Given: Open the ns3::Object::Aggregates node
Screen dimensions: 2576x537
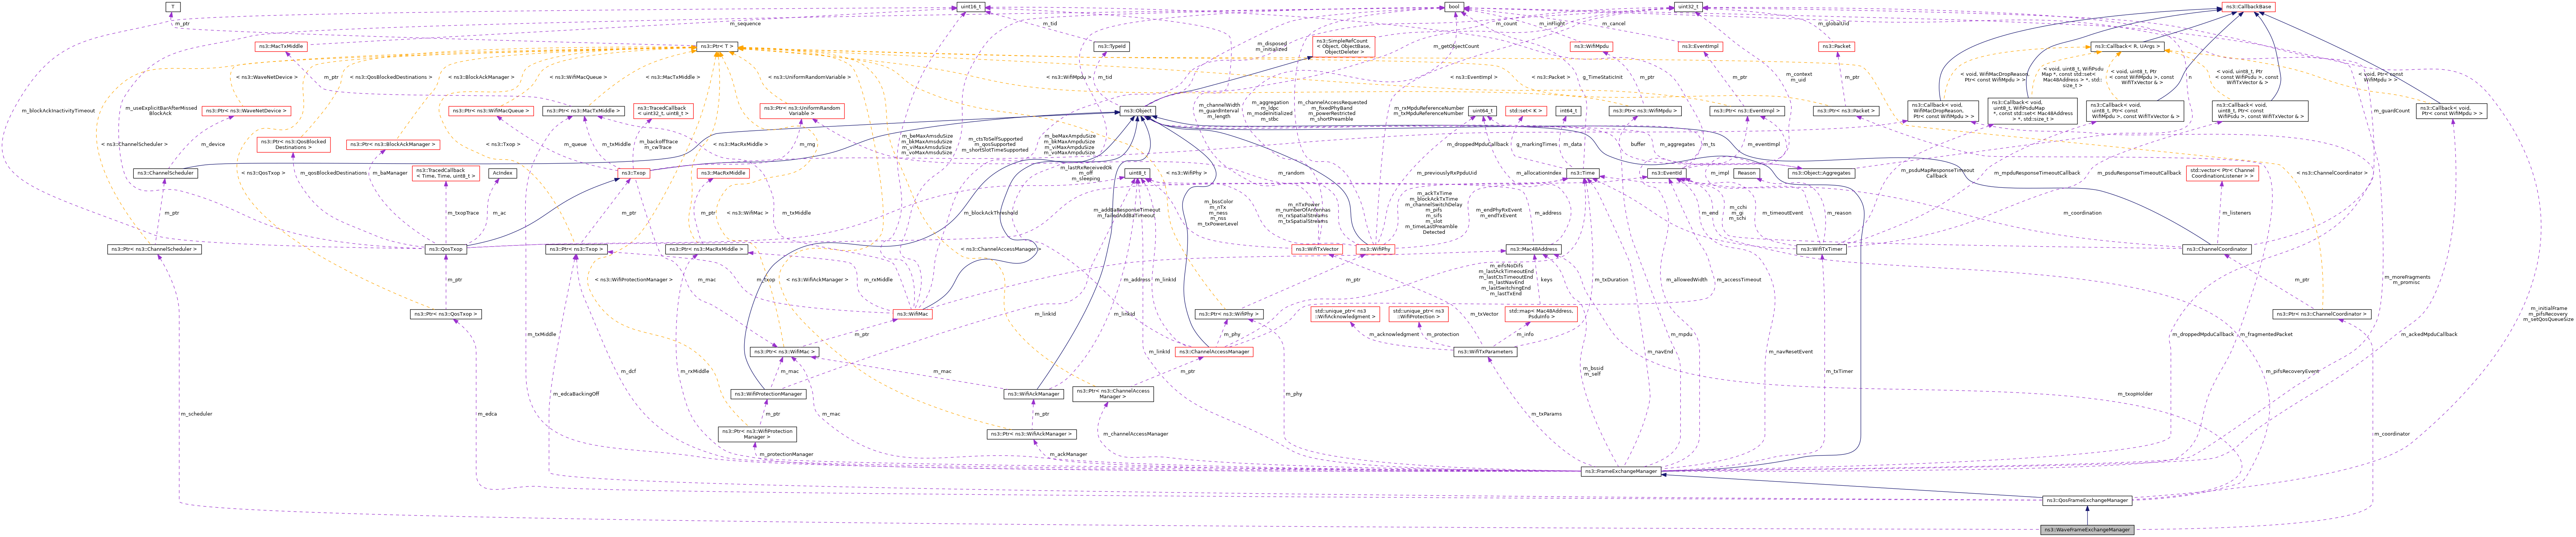Looking at the screenshot, I should (1821, 173).
